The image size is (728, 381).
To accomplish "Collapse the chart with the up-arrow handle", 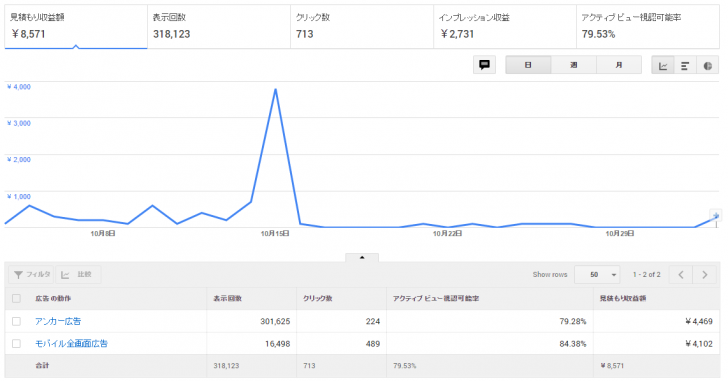I will pos(362,257).
